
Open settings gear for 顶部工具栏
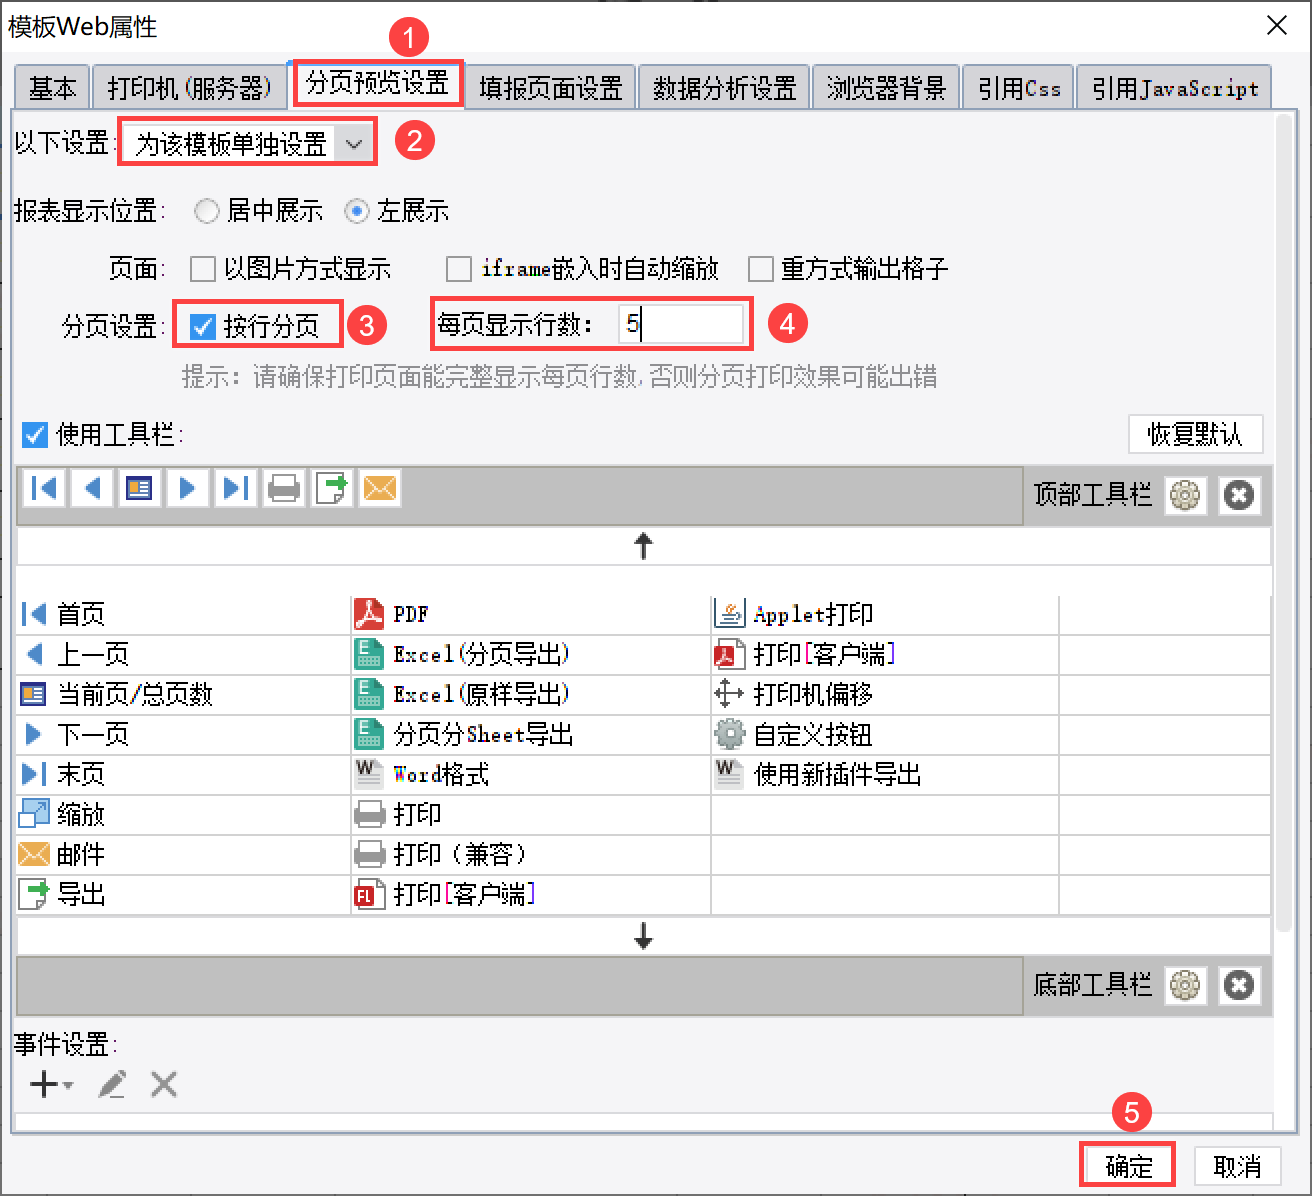point(1185,495)
